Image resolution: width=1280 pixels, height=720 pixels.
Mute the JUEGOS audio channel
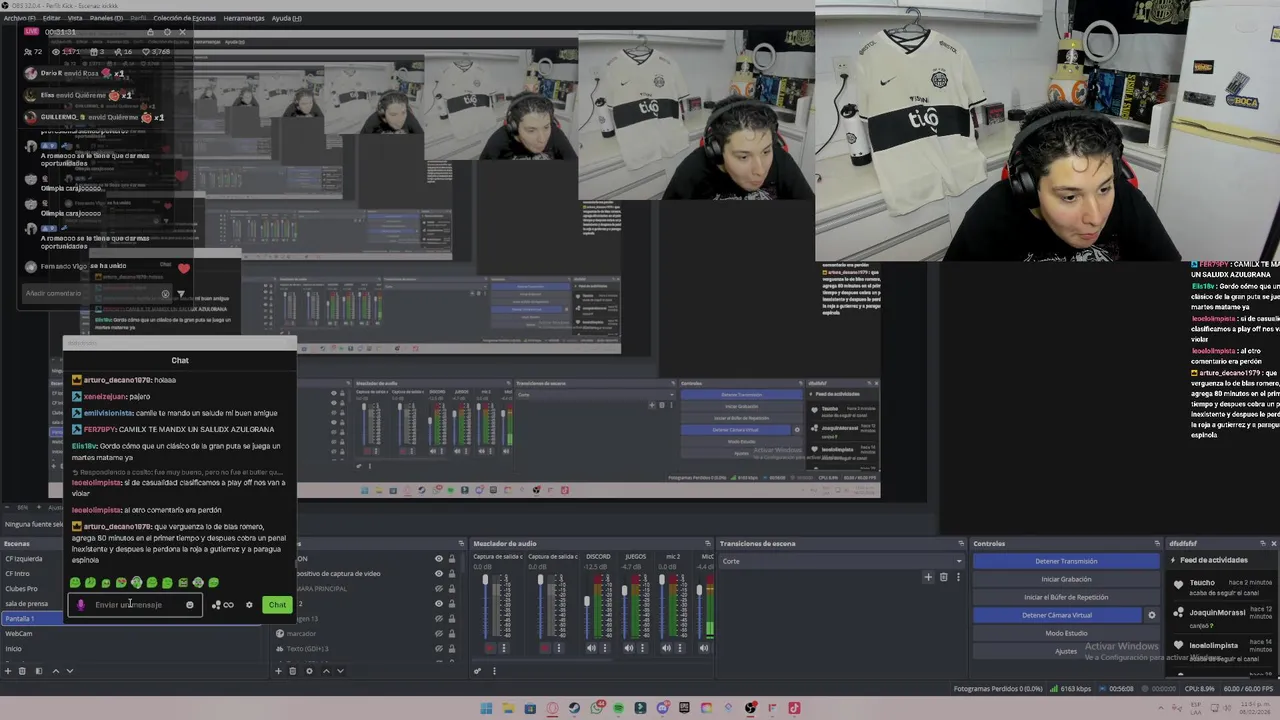(x=629, y=648)
